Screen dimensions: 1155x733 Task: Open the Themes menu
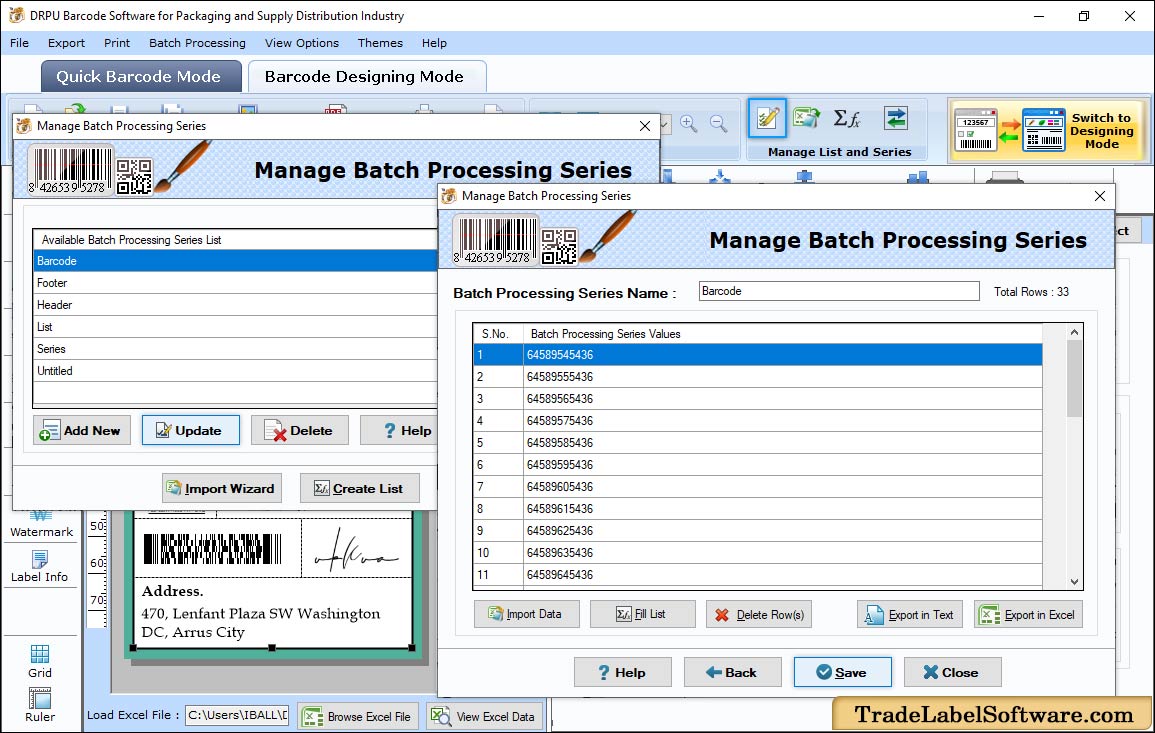(380, 43)
